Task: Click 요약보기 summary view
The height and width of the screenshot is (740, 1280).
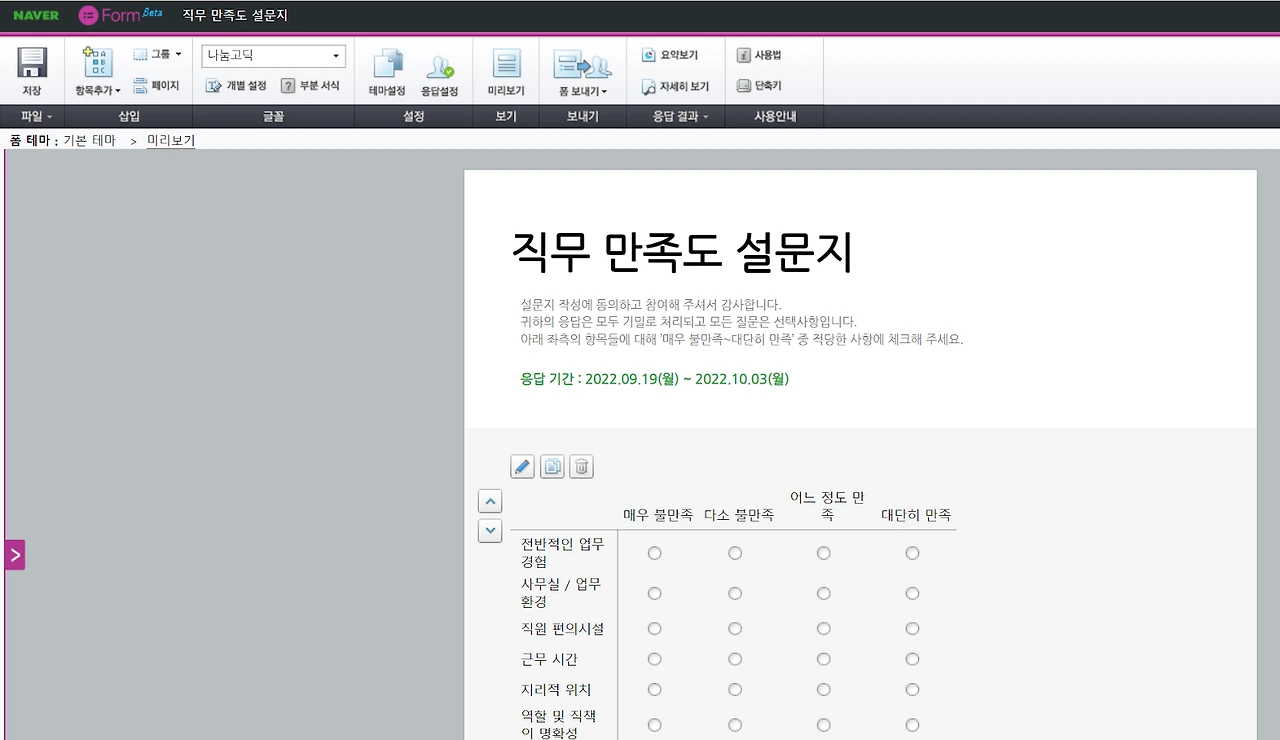Action: pyautogui.click(x=670, y=55)
